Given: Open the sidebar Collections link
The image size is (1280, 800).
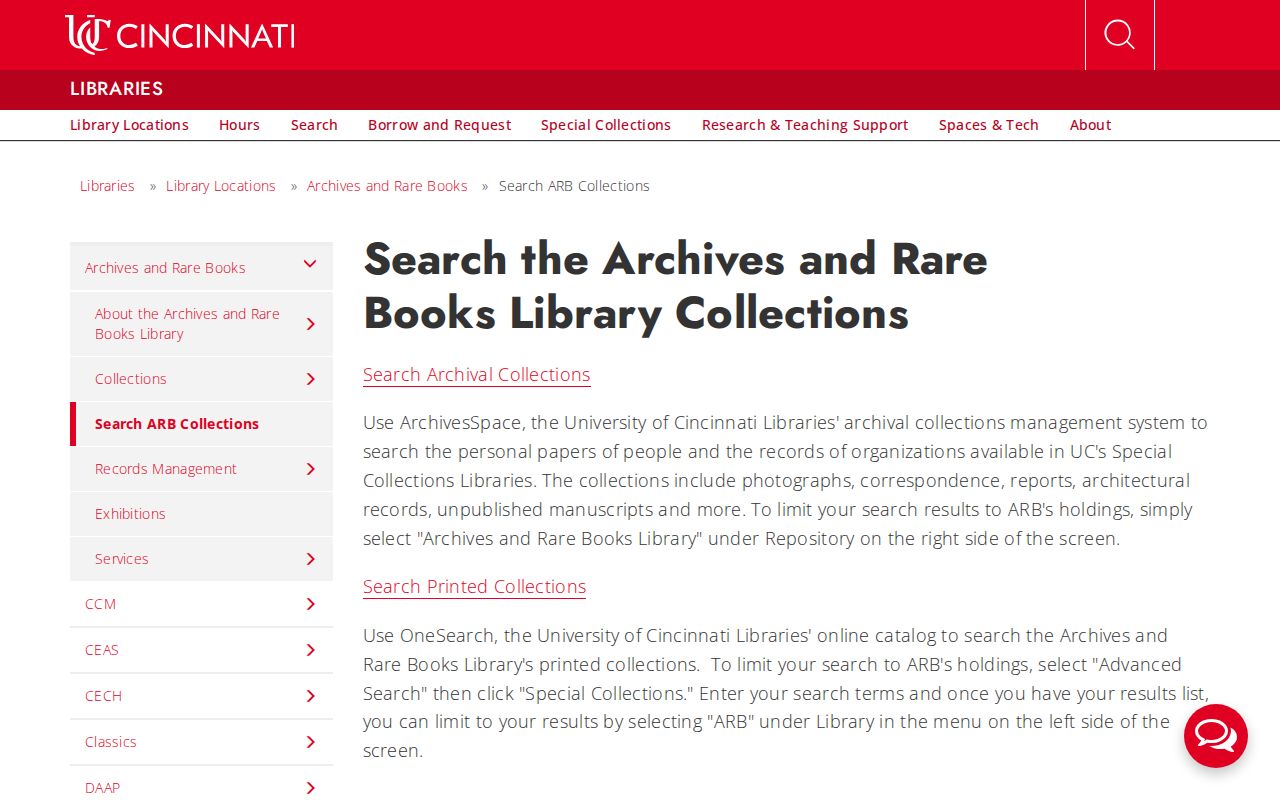Looking at the screenshot, I should 131,379.
